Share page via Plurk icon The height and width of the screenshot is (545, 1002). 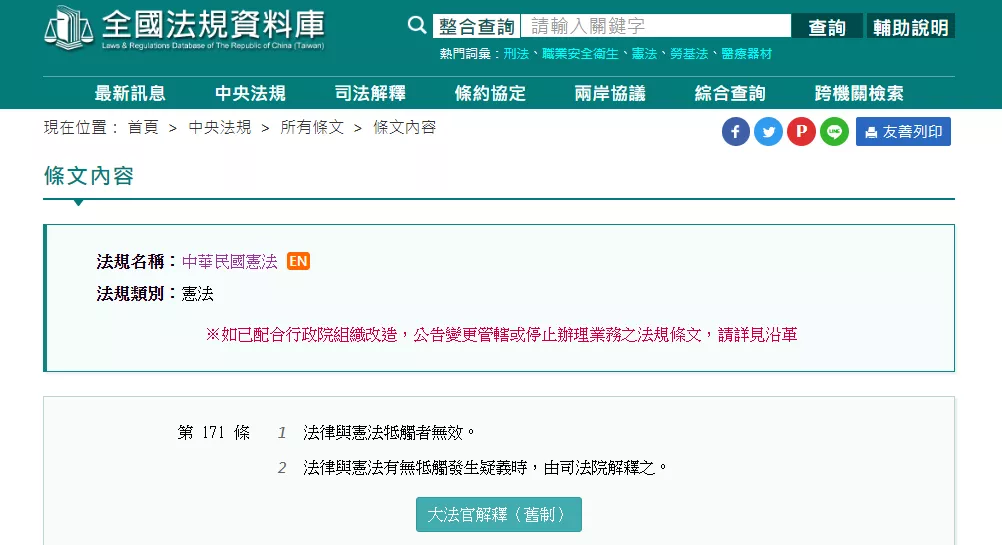[x=801, y=132]
